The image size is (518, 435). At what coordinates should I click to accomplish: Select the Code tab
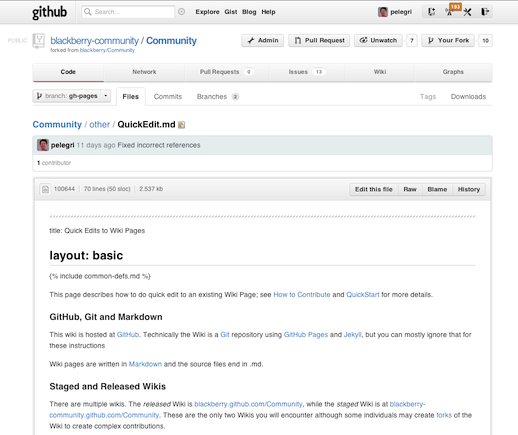tap(68, 72)
